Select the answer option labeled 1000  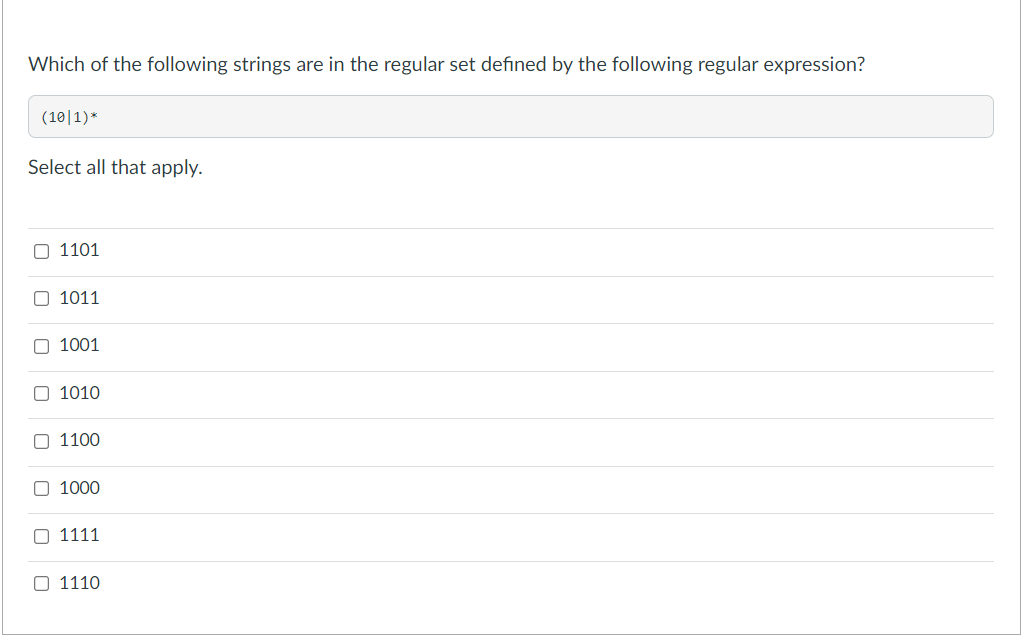click(x=79, y=488)
